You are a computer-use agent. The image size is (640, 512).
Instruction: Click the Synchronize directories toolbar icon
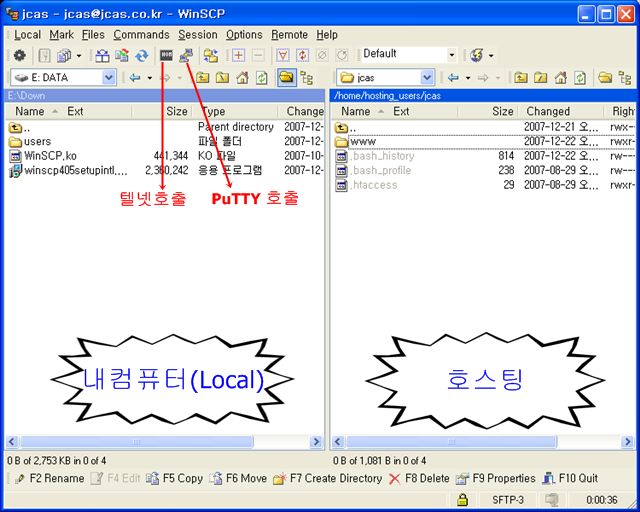coord(122,55)
